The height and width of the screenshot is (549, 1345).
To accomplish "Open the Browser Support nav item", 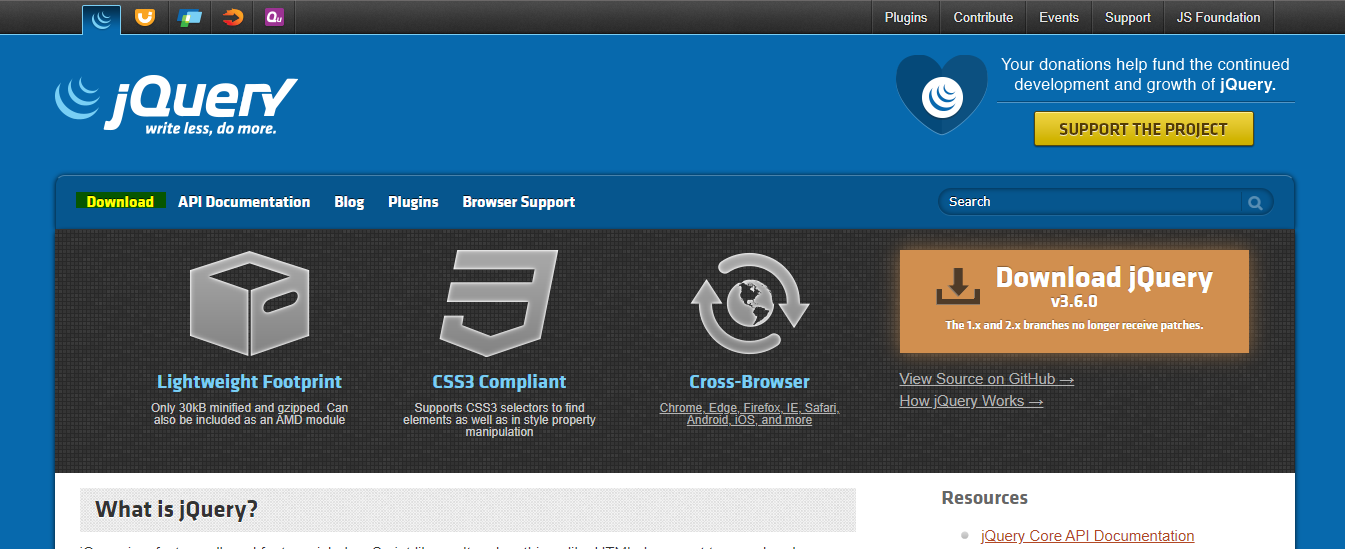I will 518,201.
